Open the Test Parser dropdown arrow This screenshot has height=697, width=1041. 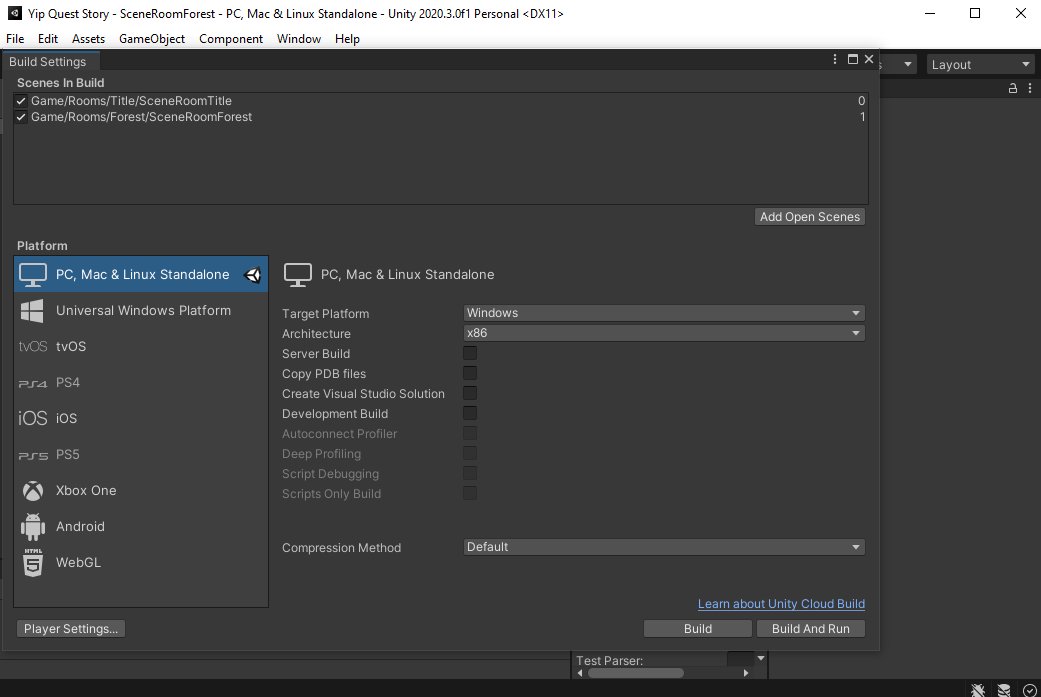[x=761, y=658]
